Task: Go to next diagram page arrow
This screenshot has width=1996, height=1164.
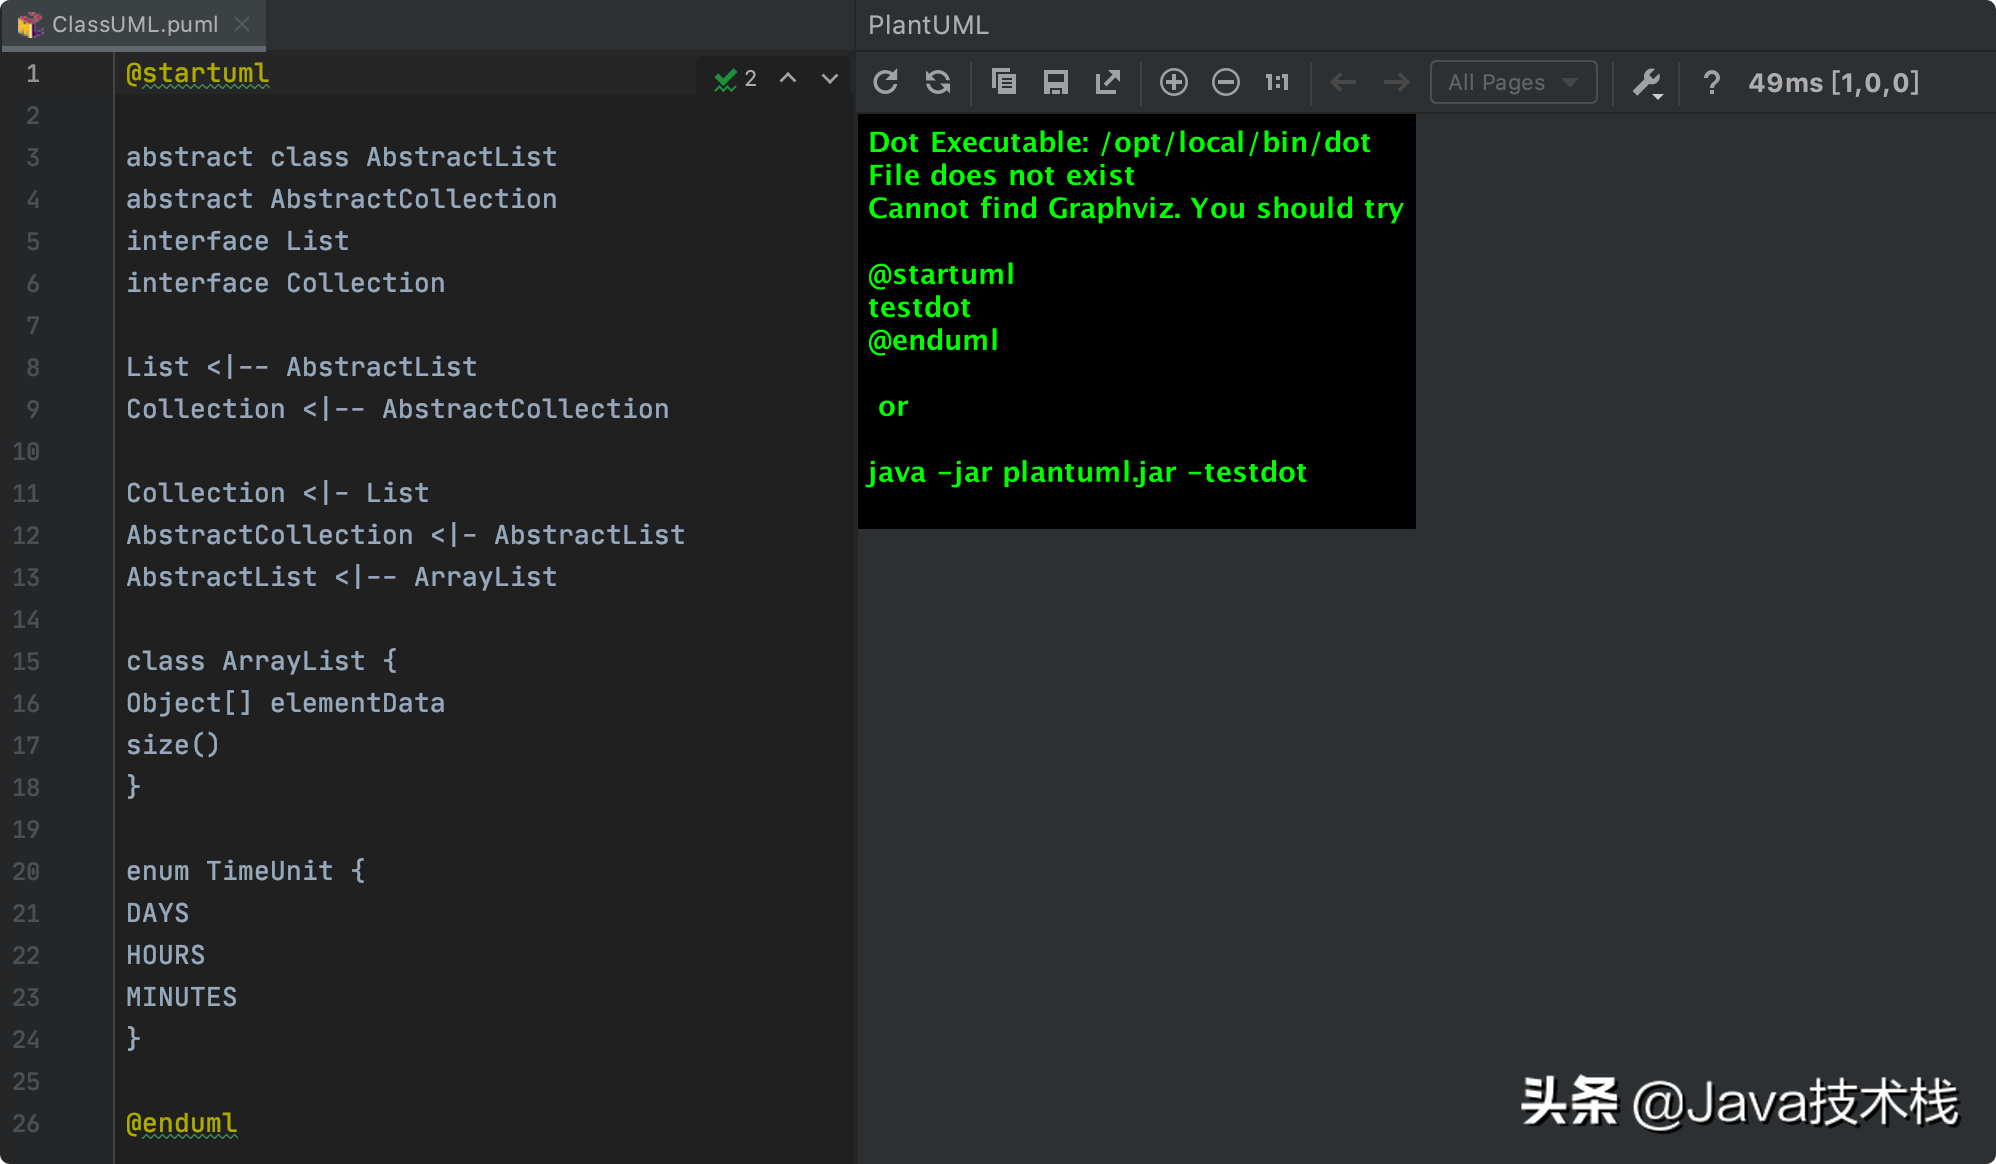Action: [1396, 82]
